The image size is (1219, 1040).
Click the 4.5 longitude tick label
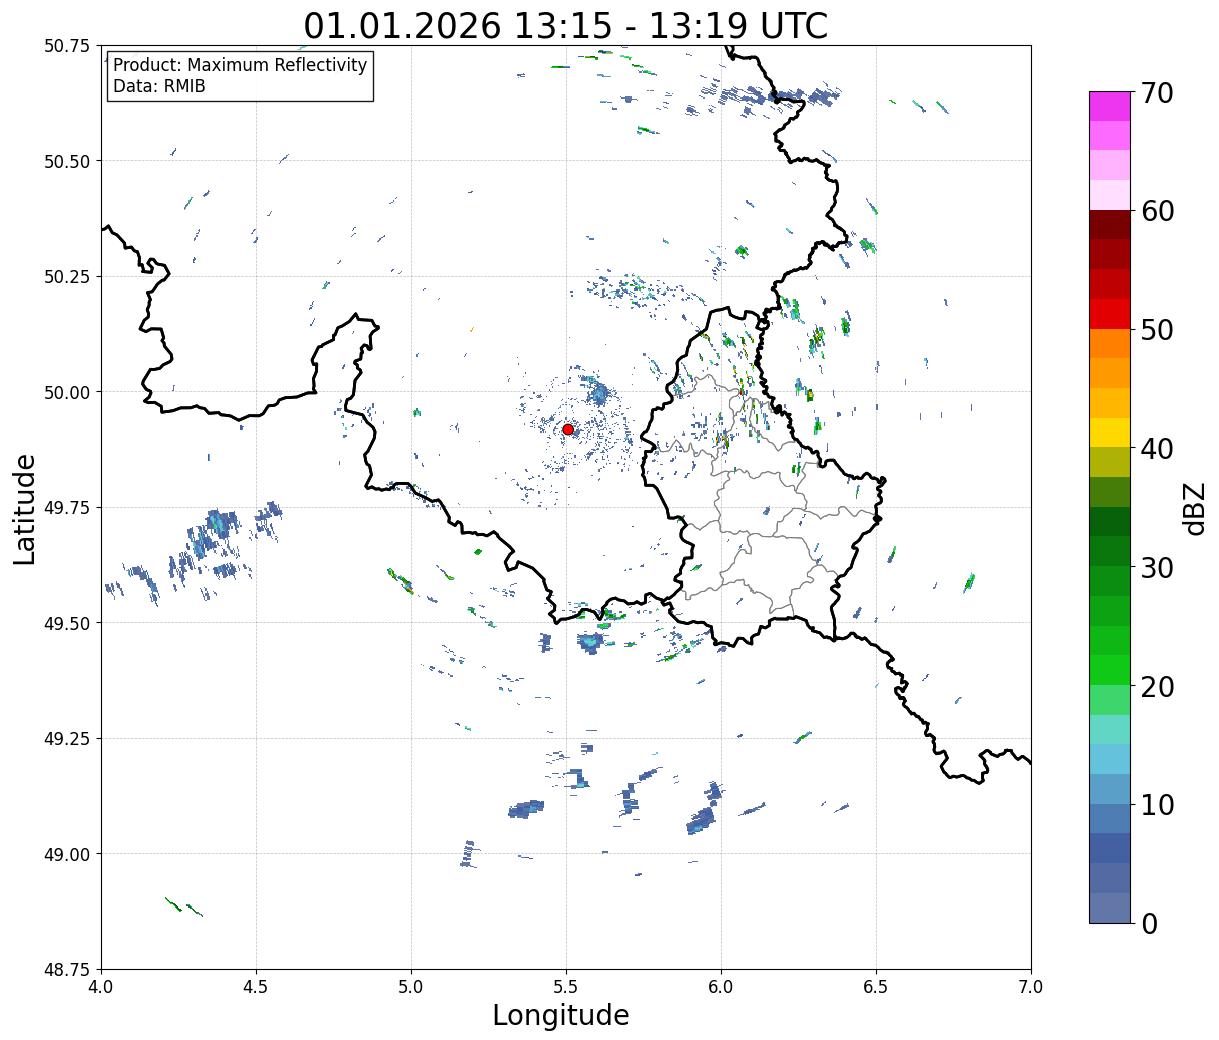(x=256, y=987)
